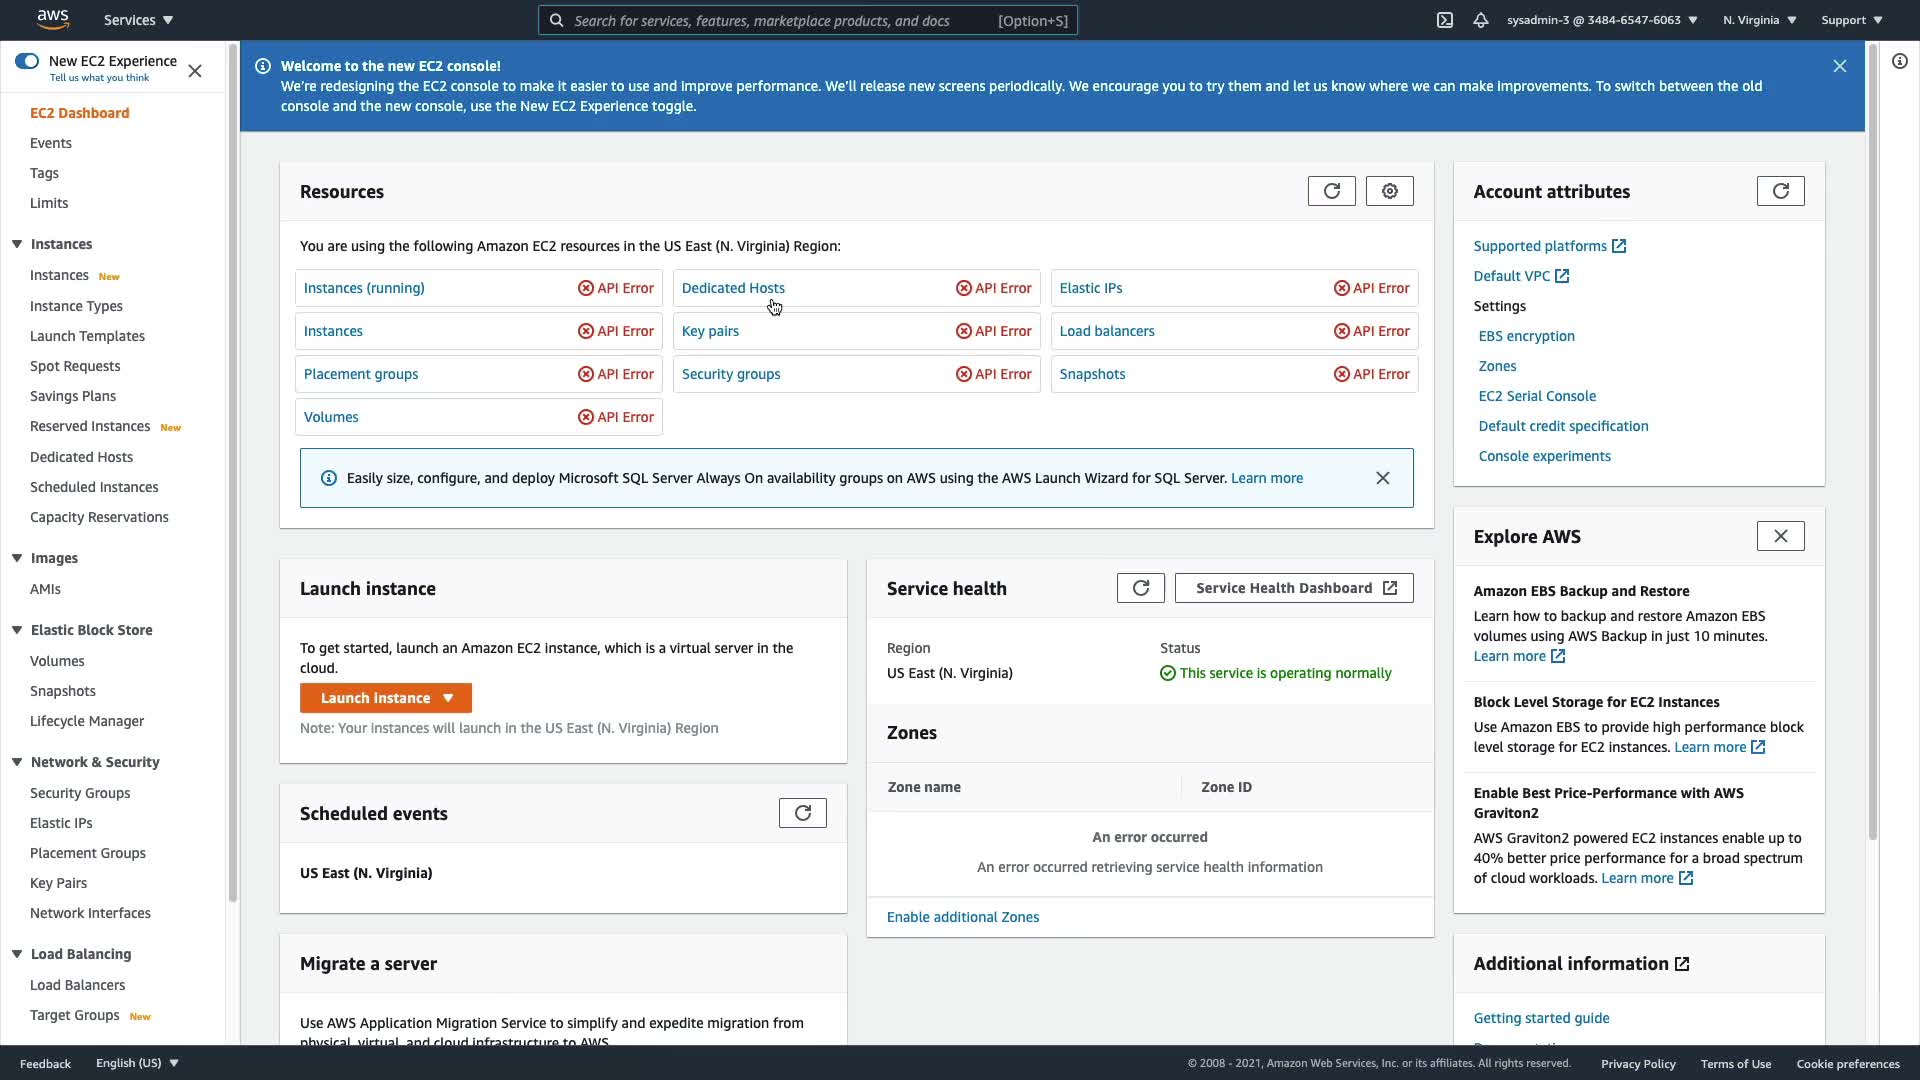Refresh the Service health panel
The image size is (1920, 1080).
1140,588
